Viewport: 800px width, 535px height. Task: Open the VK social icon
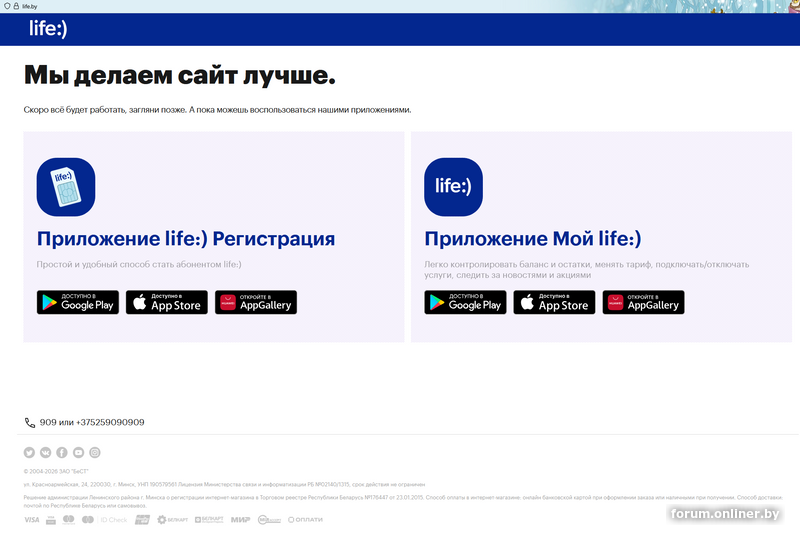pyautogui.click(x=45, y=452)
